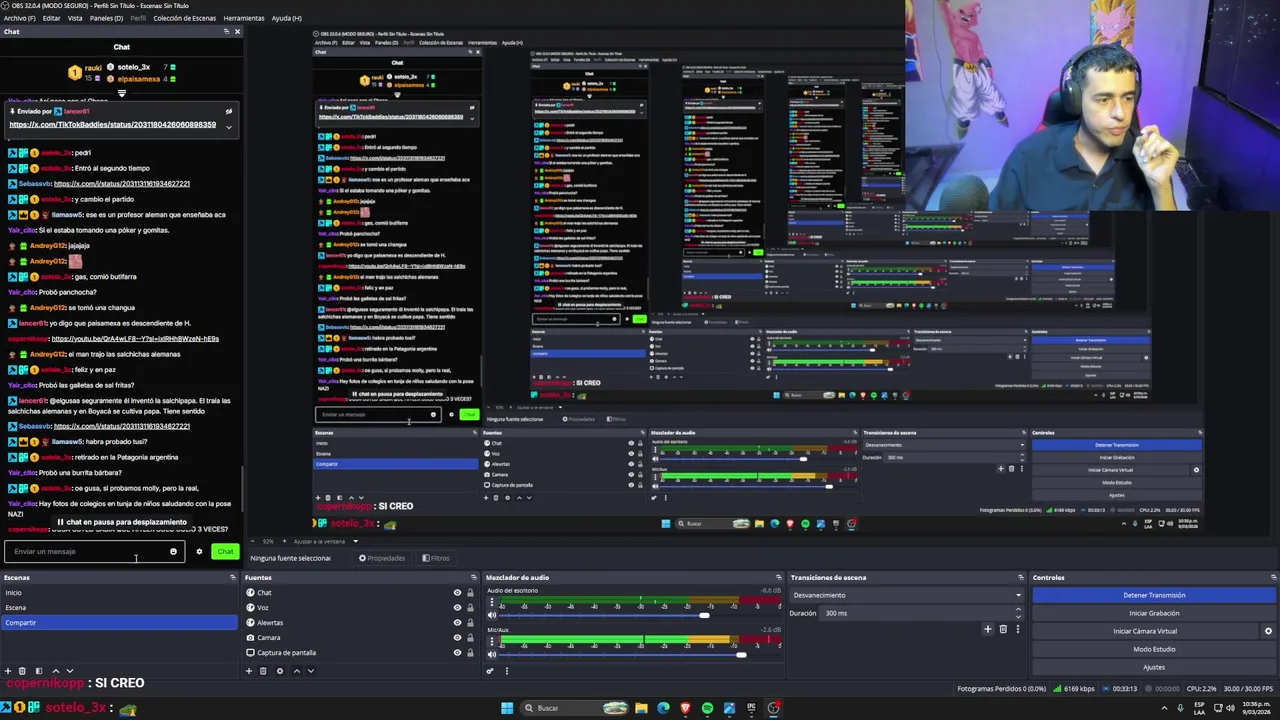Add a scene transition with plus icon
The width and height of the screenshot is (1280, 720).
tap(988, 629)
